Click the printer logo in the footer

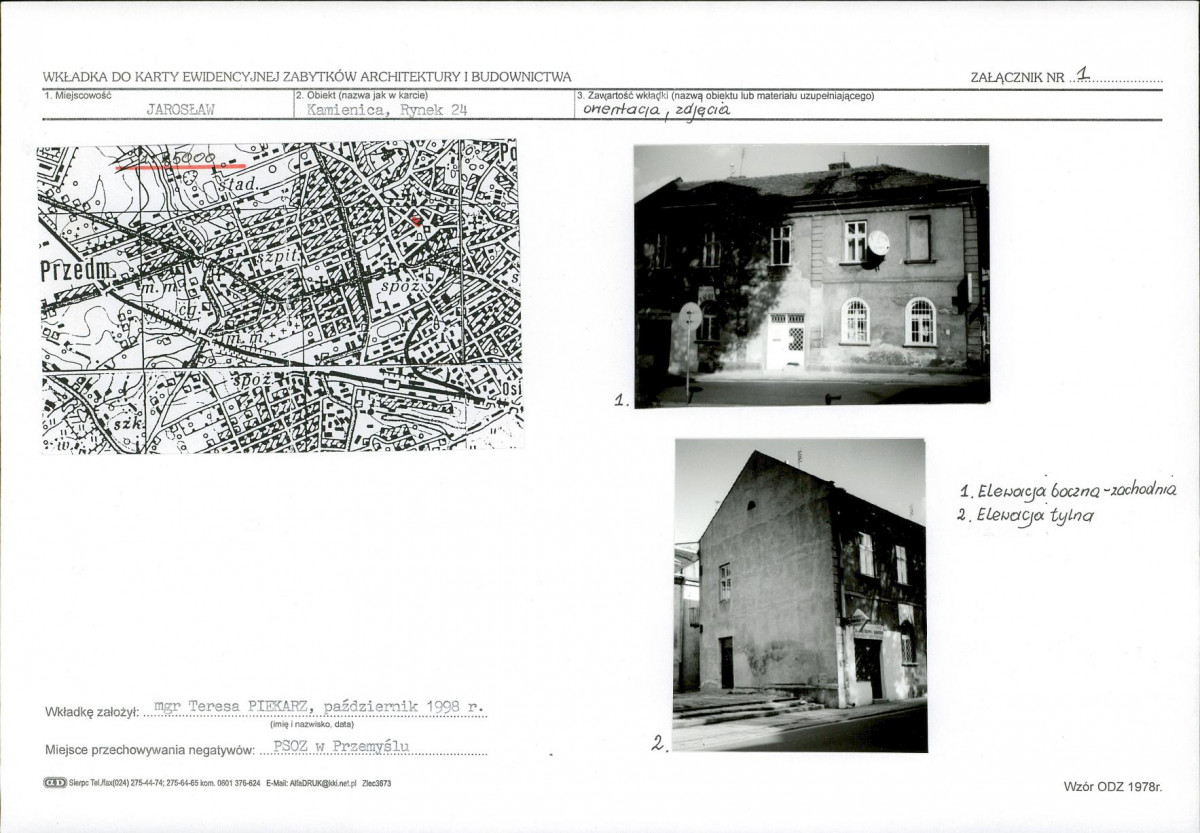coord(55,783)
